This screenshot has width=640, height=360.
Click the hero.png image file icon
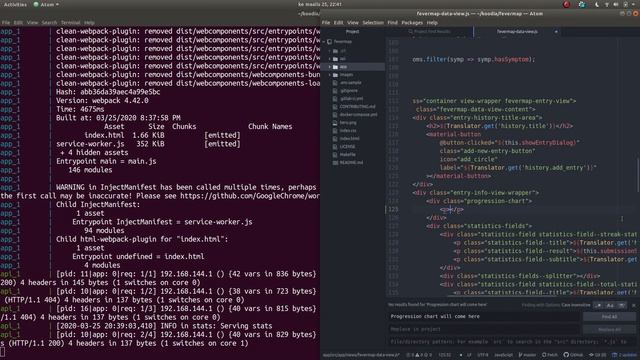pos(336,123)
